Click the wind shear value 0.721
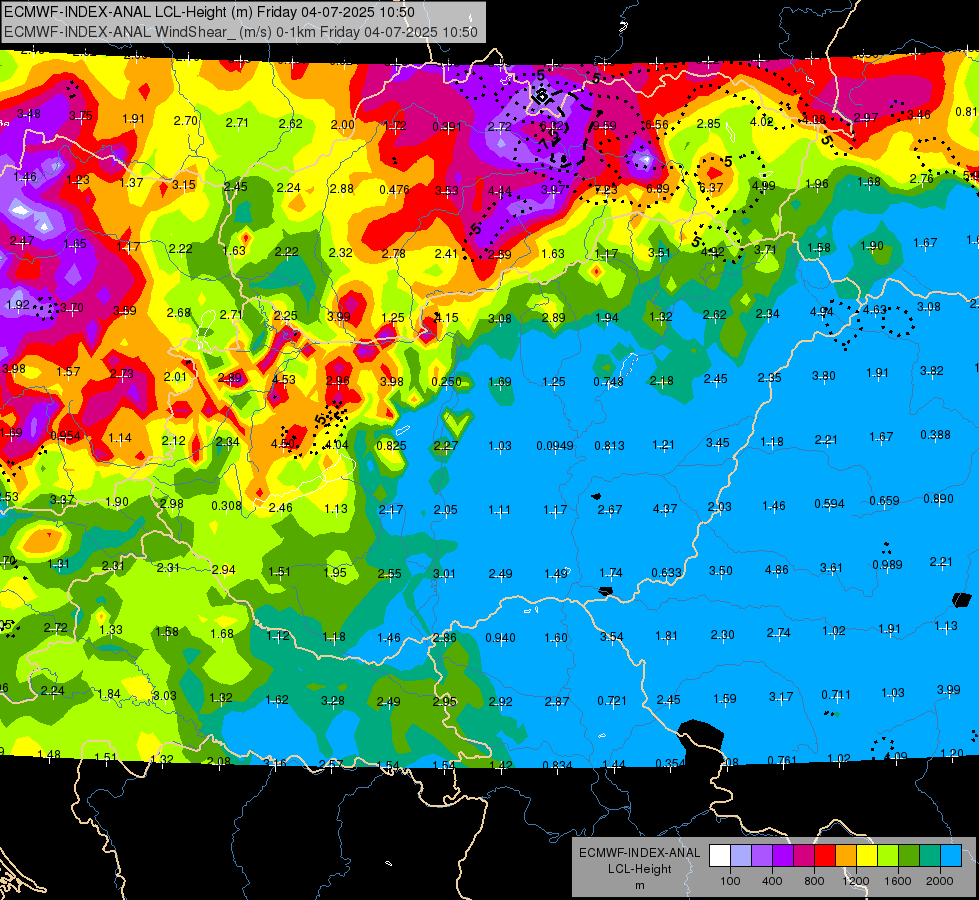979x900 pixels. point(612,701)
